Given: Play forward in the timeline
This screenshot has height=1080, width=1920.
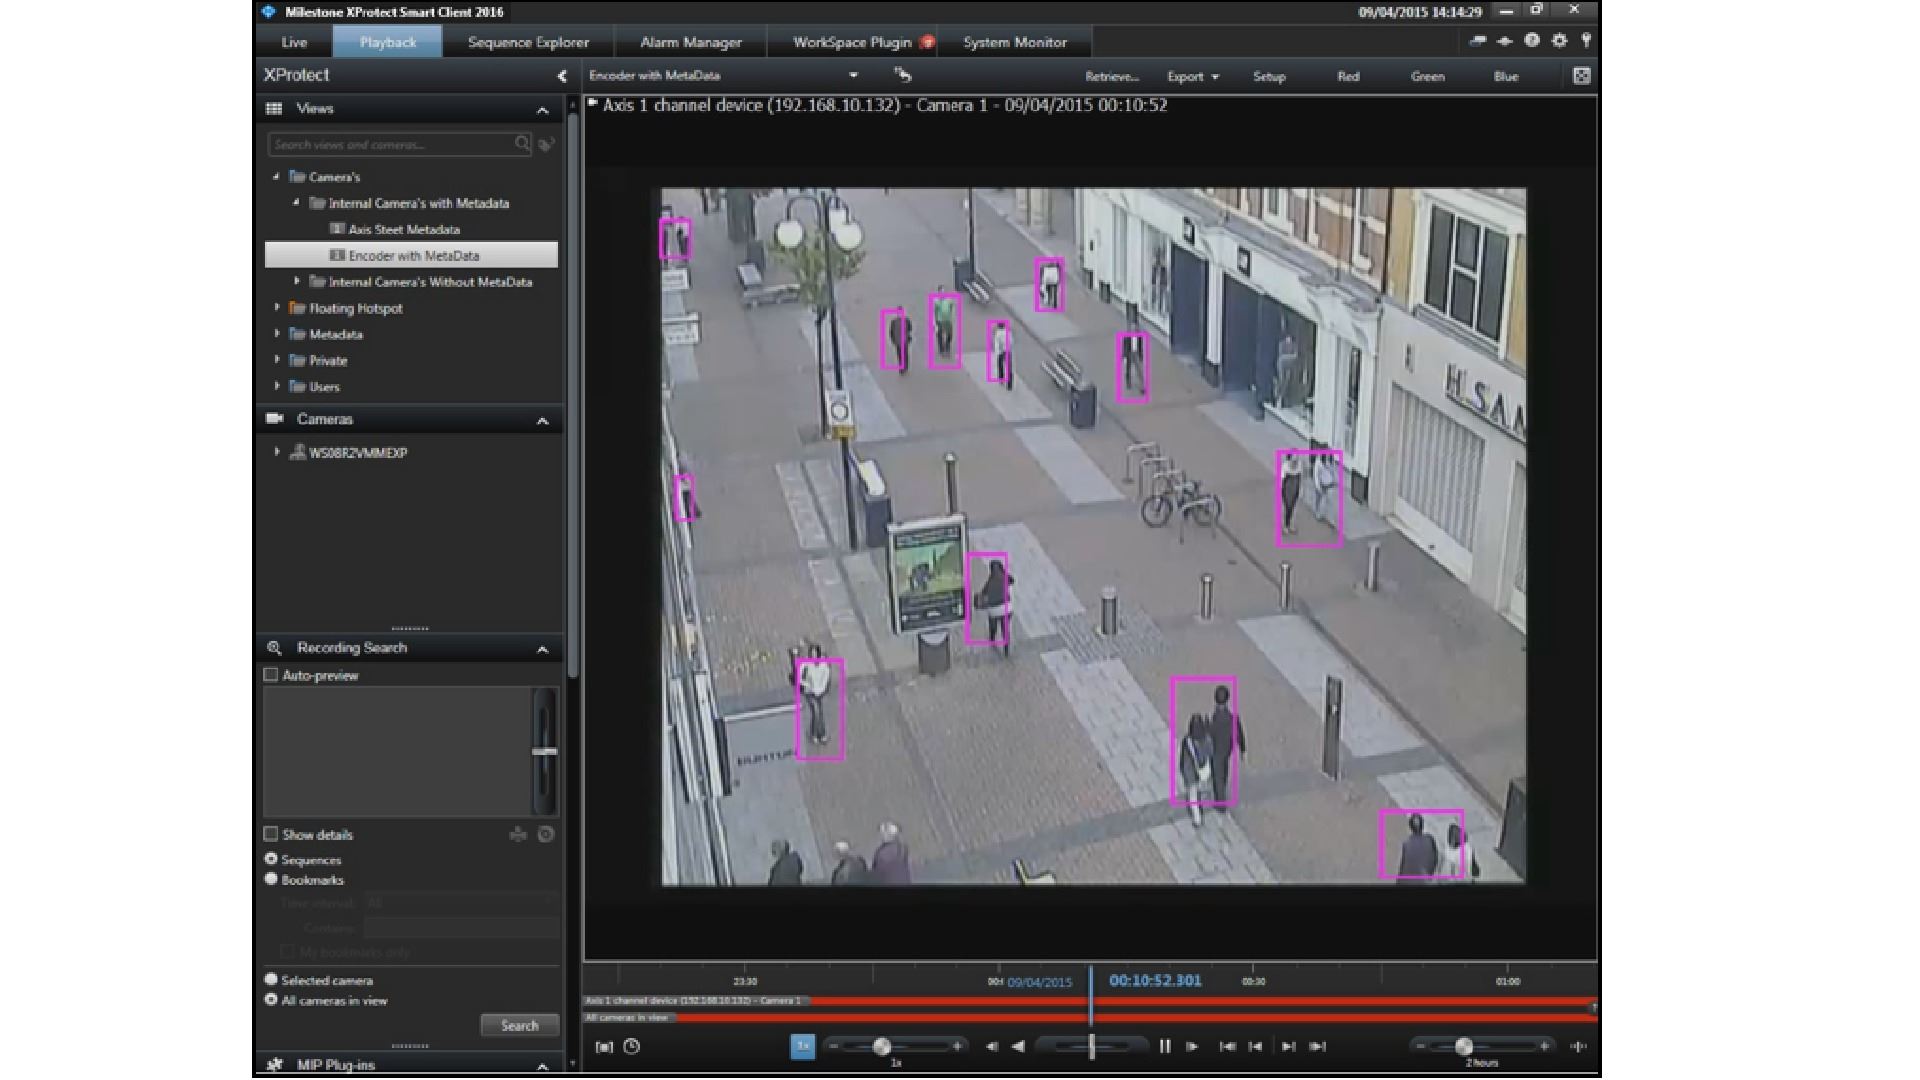Looking at the screenshot, I should pos(1192,1046).
